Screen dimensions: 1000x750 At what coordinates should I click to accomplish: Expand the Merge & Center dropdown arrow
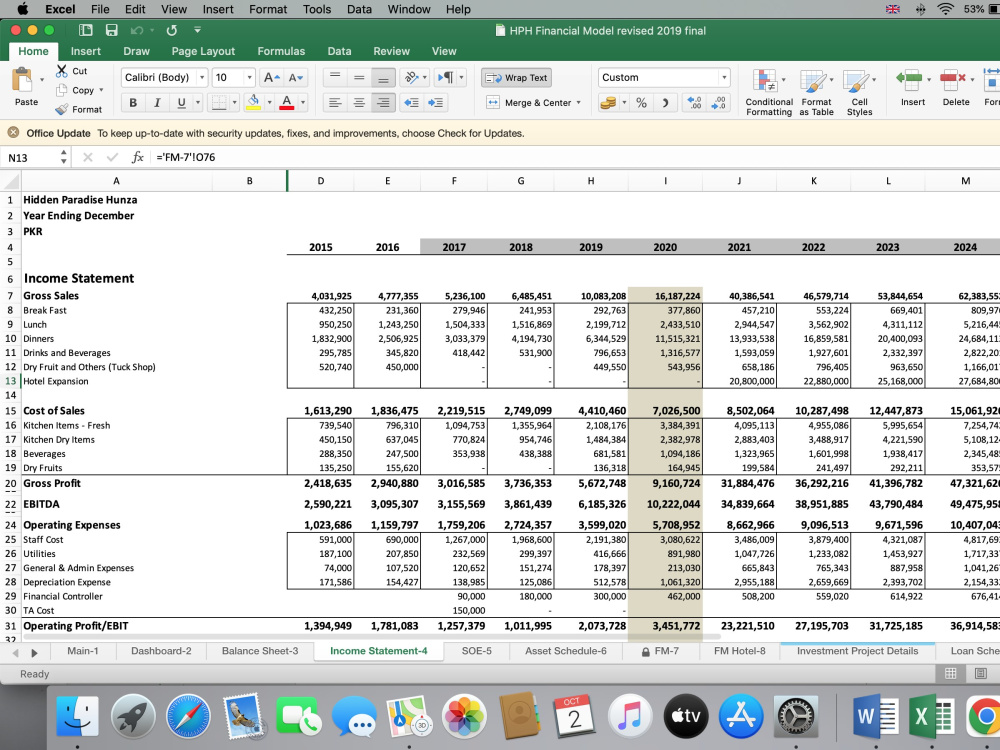(x=578, y=103)
